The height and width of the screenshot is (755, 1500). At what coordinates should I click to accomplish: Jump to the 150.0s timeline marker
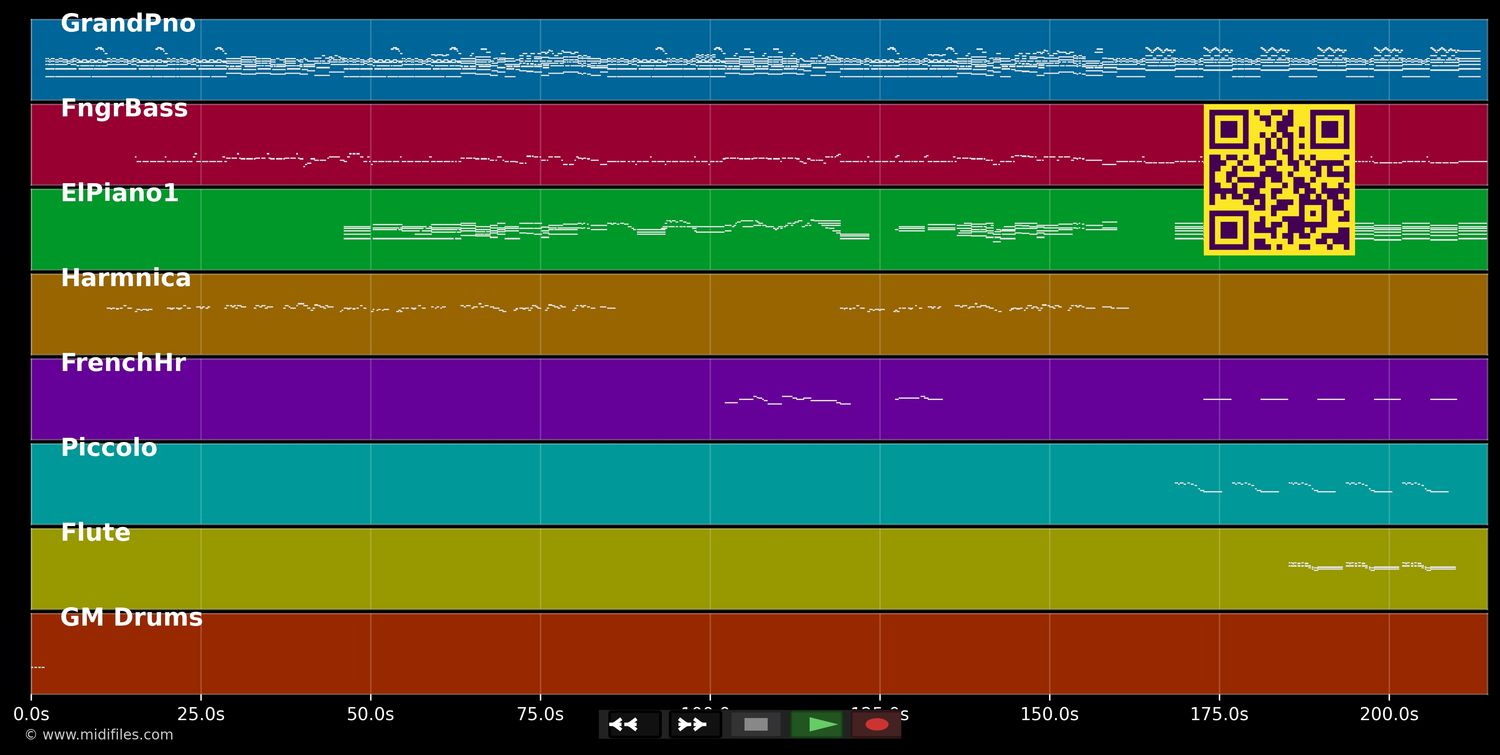(1049, 714)
